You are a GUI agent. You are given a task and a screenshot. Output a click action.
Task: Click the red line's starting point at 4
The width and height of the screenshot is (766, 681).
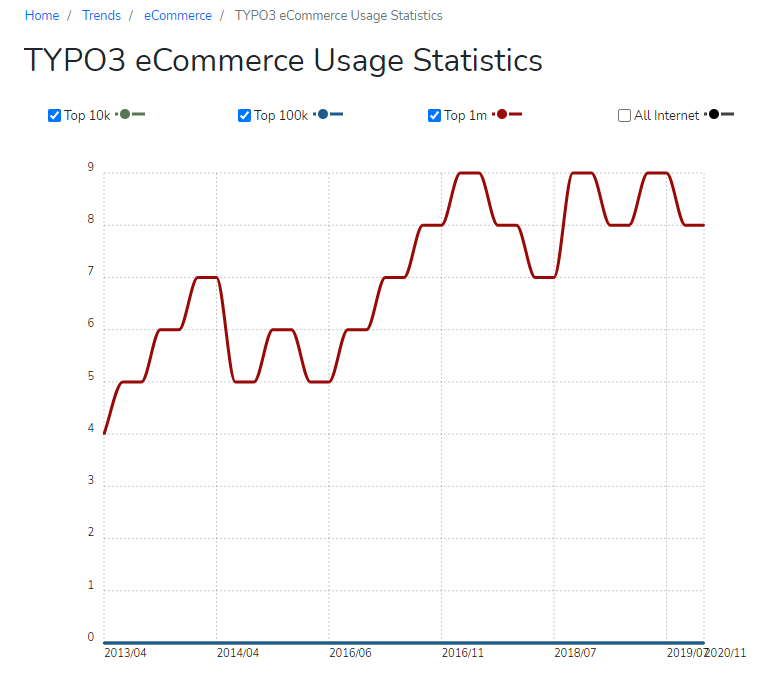click(x=105, y=433)
